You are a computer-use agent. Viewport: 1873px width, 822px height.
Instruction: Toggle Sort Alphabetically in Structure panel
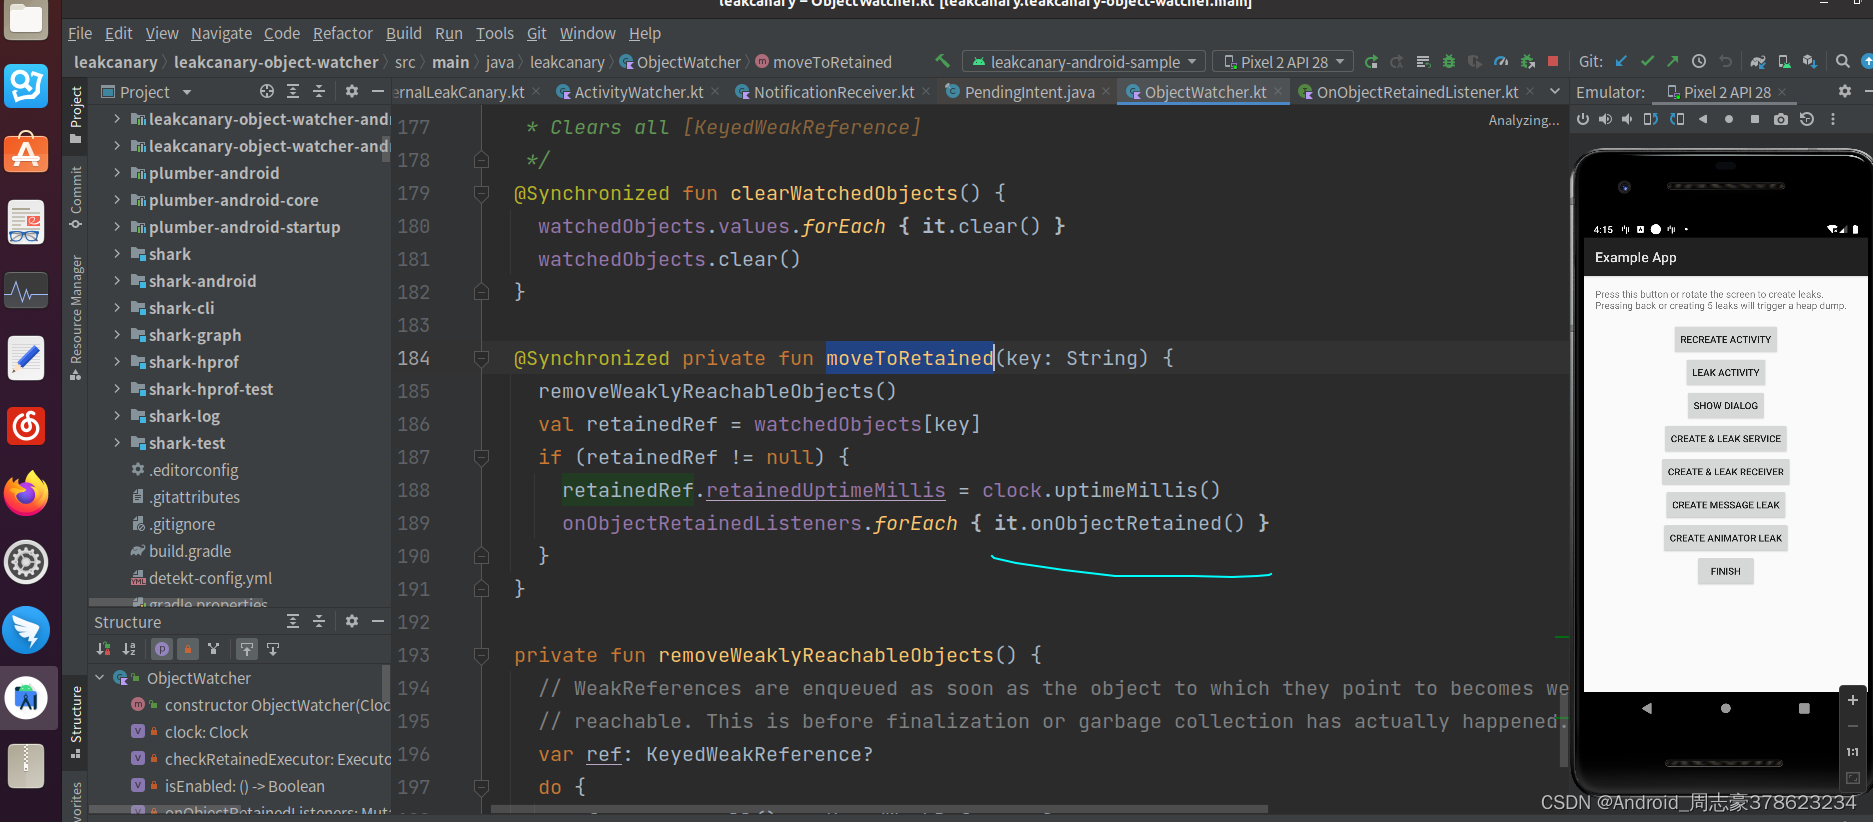point(129,649)
